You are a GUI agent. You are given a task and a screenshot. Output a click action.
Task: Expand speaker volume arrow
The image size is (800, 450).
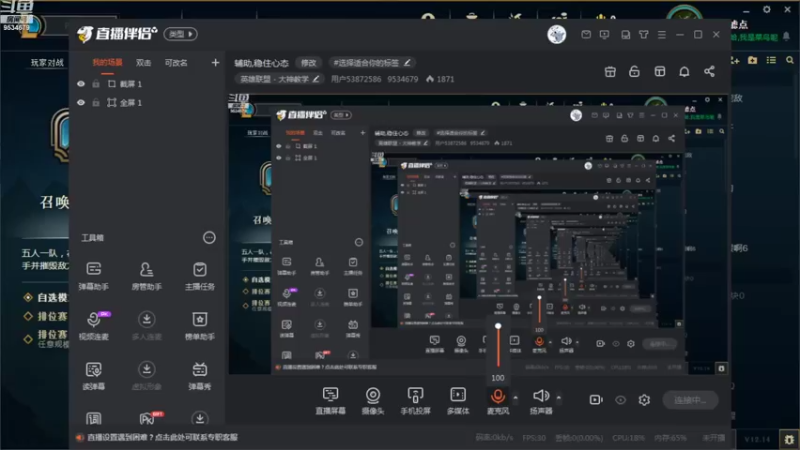pyautogui.click(x=559, y=397)
